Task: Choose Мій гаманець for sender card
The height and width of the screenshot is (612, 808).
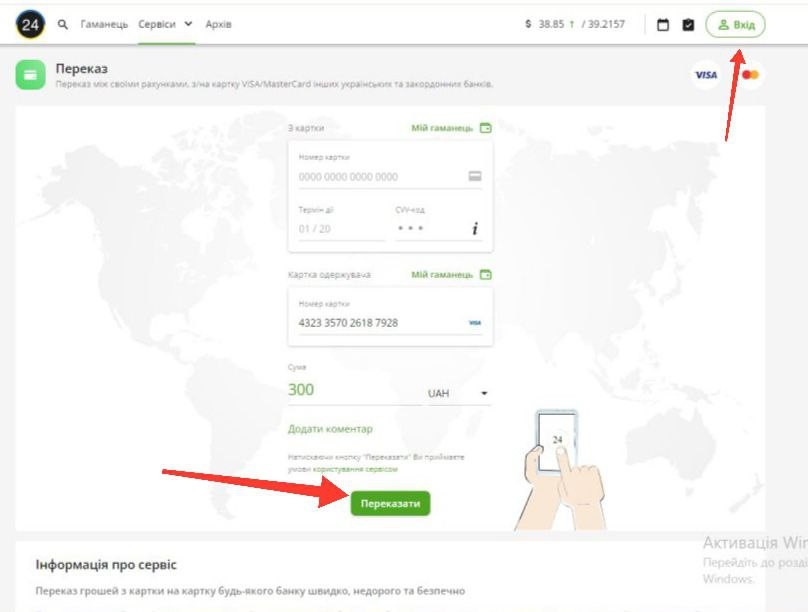Action: [x=451, y=128]
